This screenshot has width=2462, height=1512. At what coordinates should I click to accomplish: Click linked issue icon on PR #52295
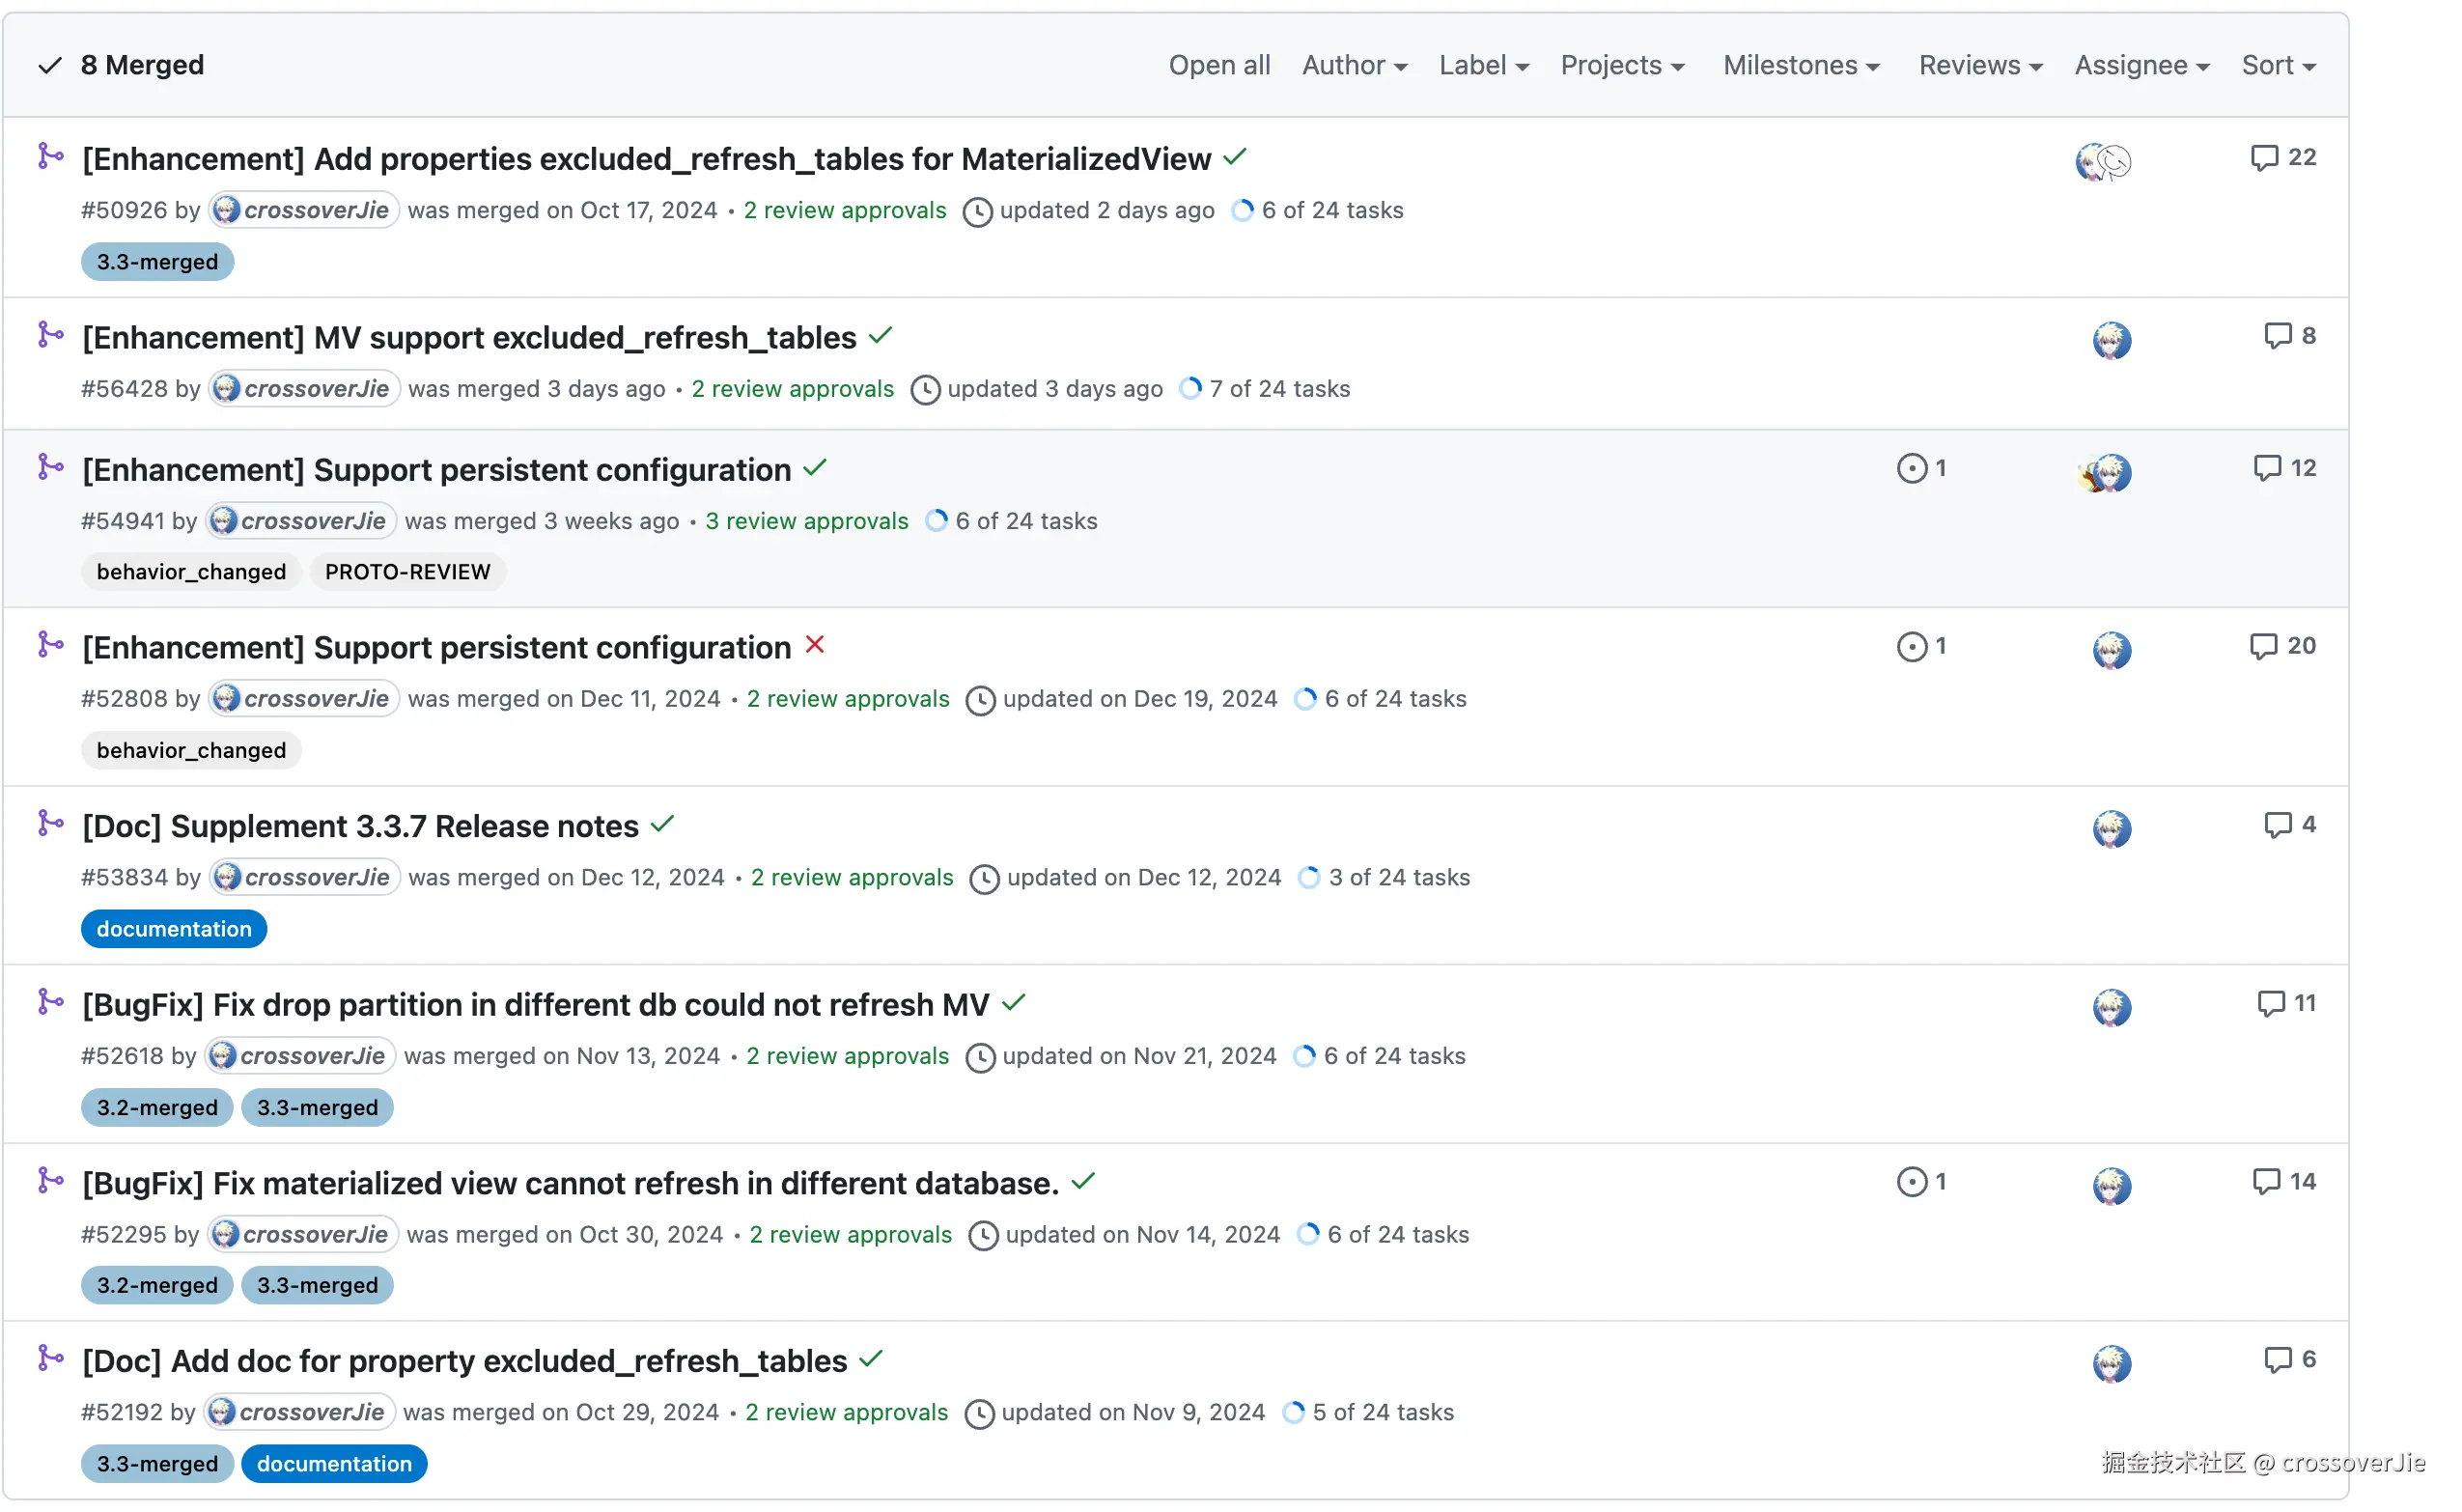1911,1181
